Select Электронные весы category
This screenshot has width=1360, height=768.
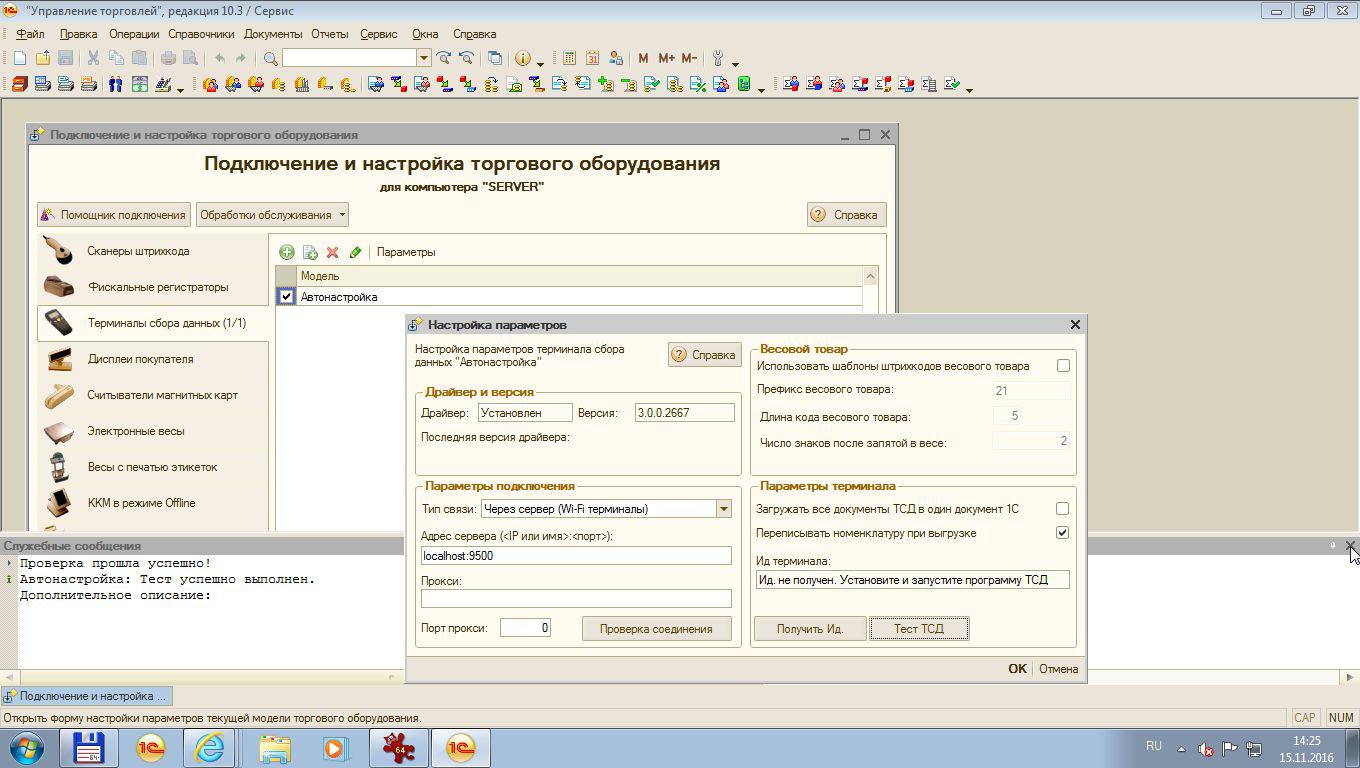153,431
